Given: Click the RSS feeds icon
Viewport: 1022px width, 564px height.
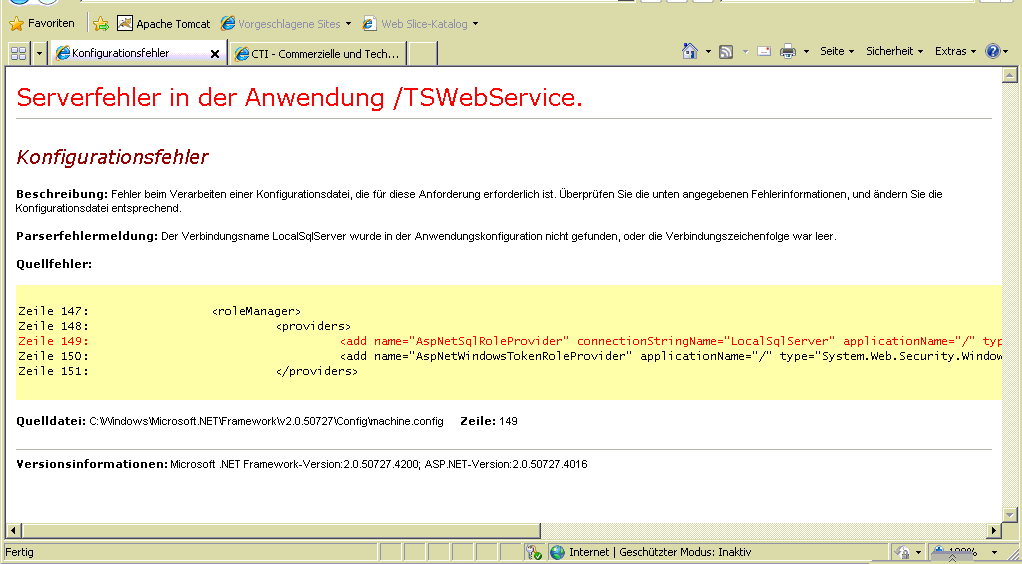Looking at the screenshot, I should click(727, 51).
